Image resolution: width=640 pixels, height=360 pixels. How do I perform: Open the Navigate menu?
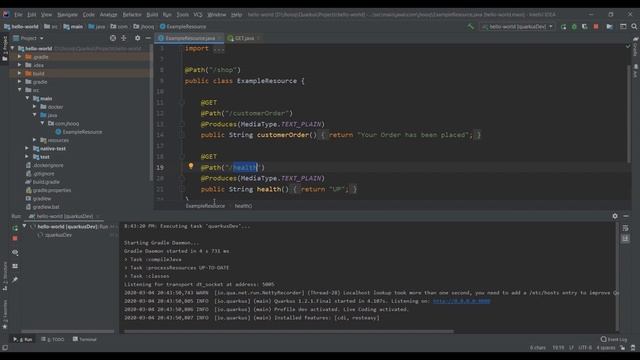click(67, 14)
